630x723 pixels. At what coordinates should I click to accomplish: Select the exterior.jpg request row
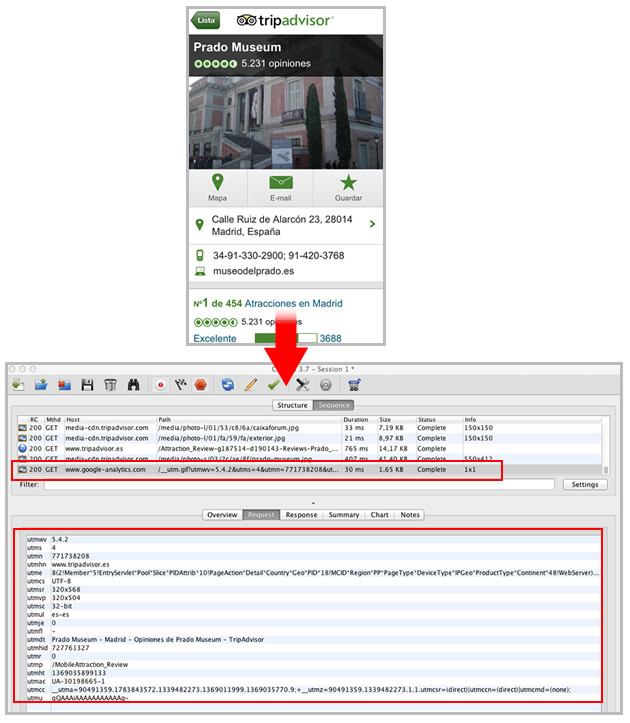(309, 438)
